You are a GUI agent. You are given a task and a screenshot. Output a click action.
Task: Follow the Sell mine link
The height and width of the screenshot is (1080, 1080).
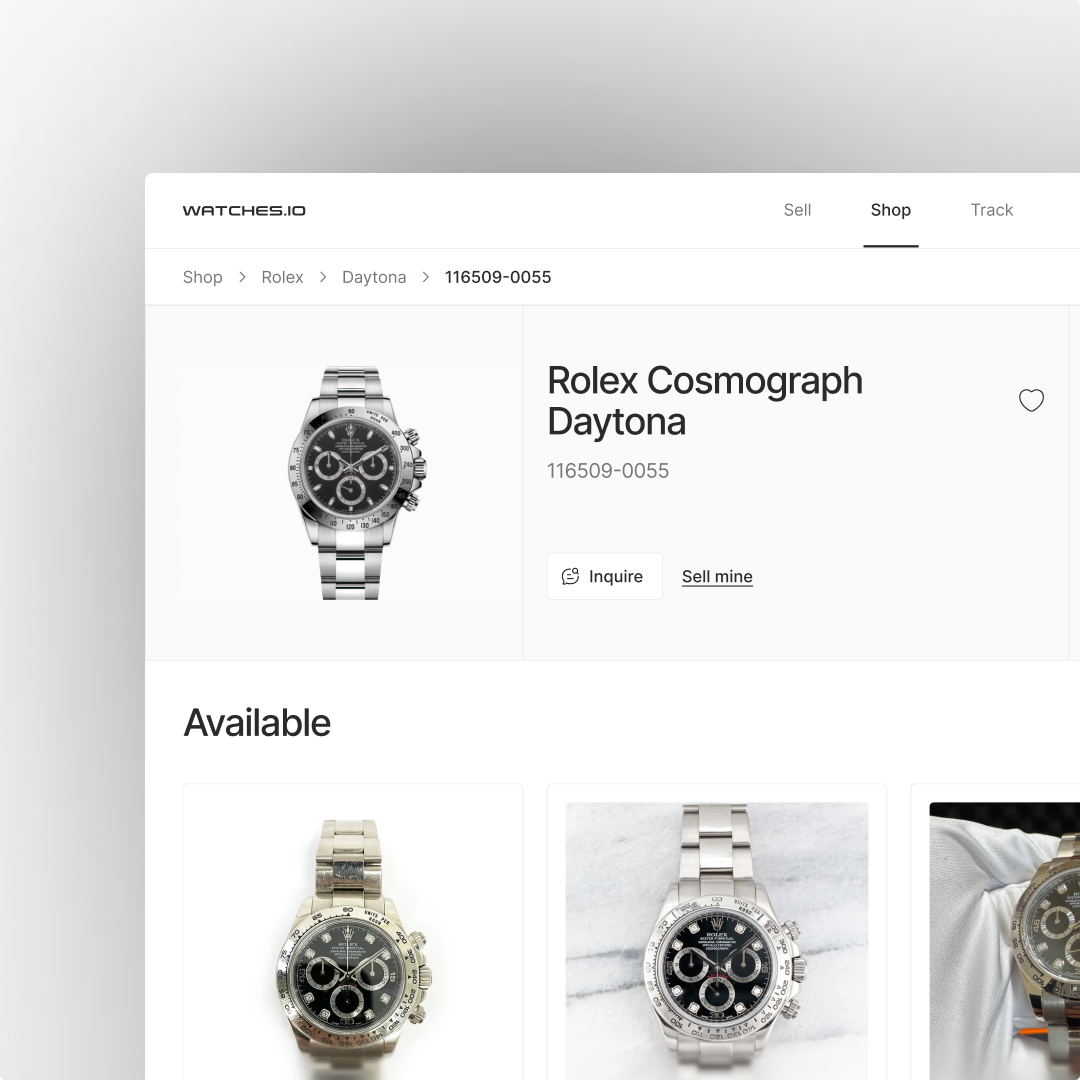pos(717,577)
